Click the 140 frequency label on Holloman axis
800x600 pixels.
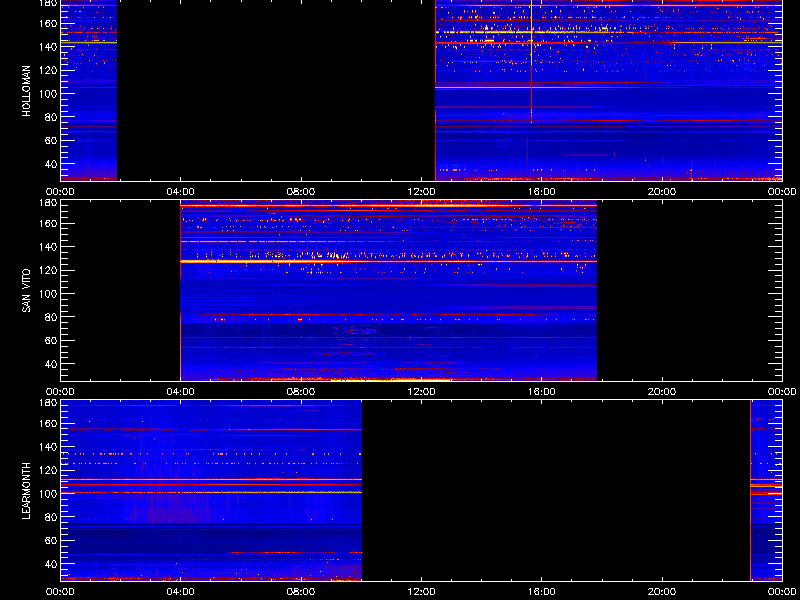tap(47, 47)
